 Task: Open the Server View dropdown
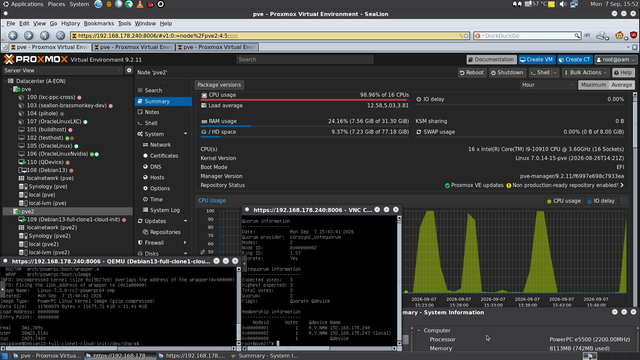(x=62, y=70)
